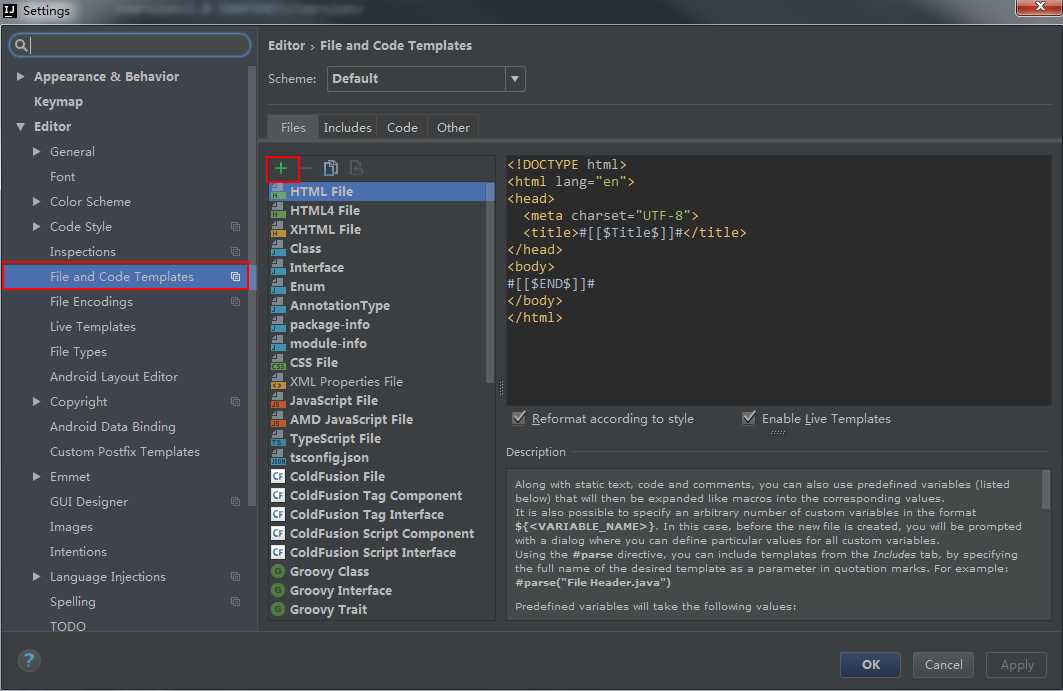Click the Reset to Default icon
Screen dimensions: 1063x691
pos(356,168)
